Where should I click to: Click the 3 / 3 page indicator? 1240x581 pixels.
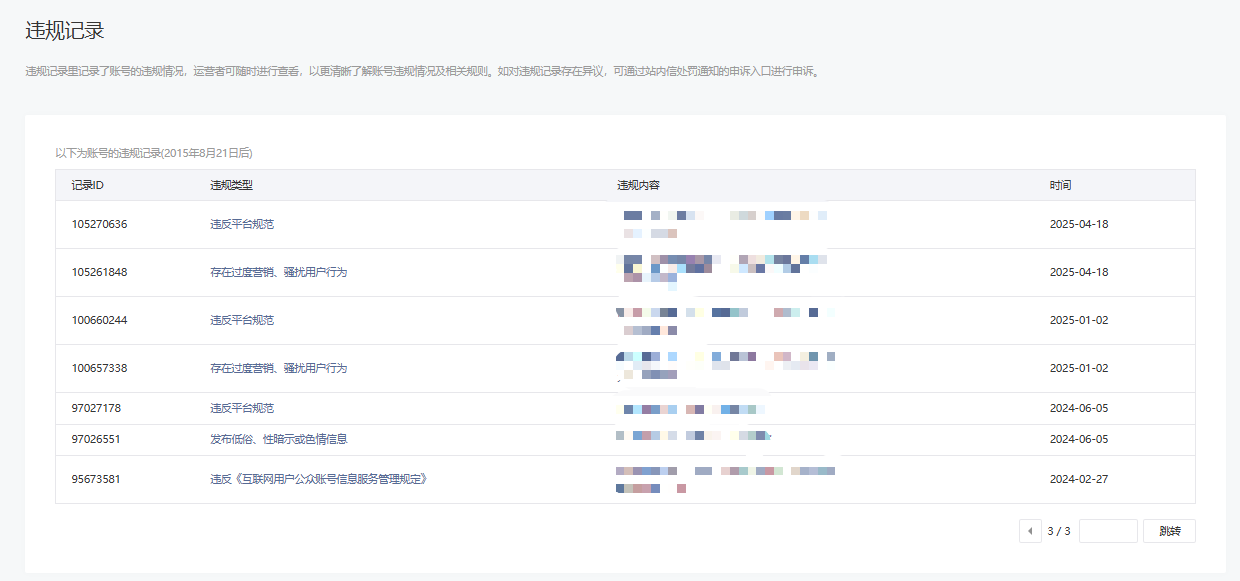coord(1058,531)
